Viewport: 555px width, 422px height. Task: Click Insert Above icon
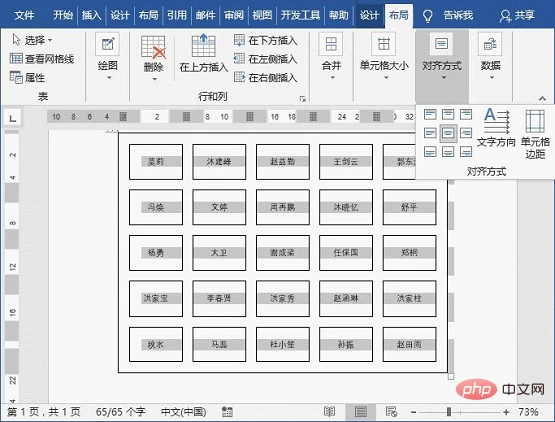point(204,46)
